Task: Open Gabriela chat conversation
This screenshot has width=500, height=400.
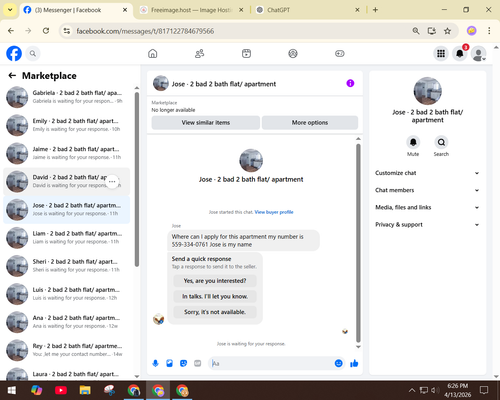Action: 67,97
